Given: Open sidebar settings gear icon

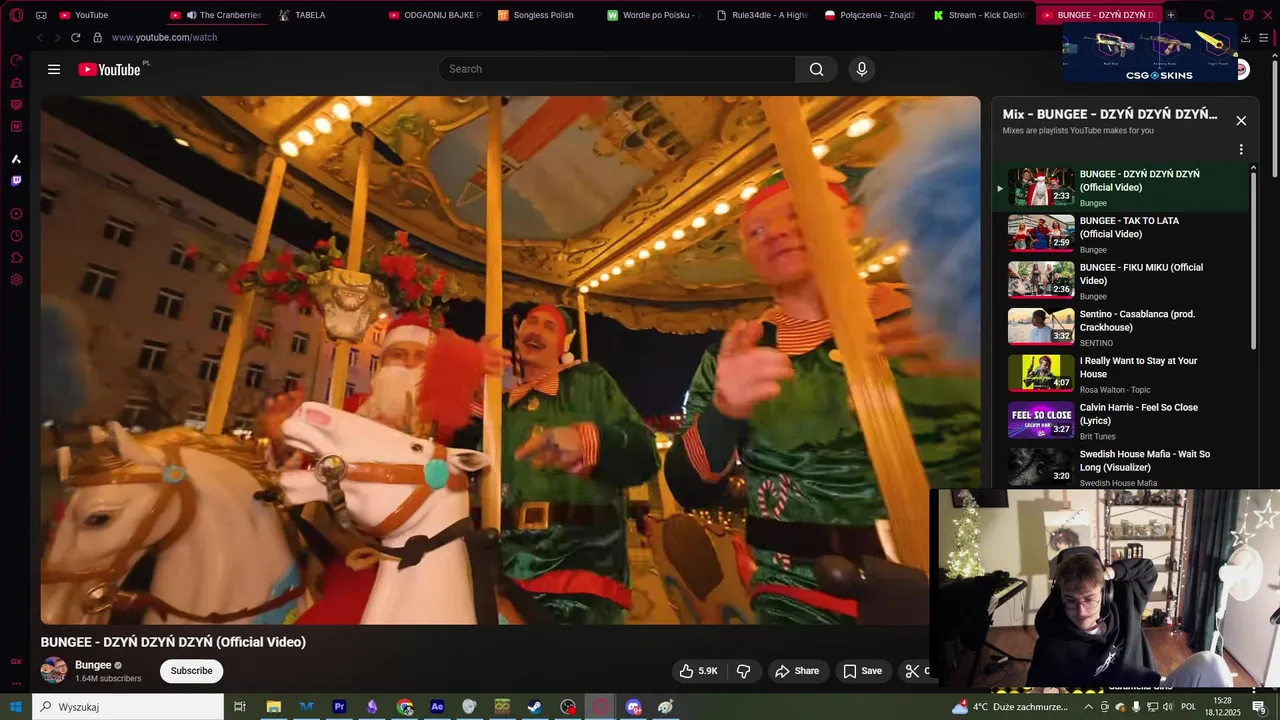Looking at the screenshot, I should (16, 280).
